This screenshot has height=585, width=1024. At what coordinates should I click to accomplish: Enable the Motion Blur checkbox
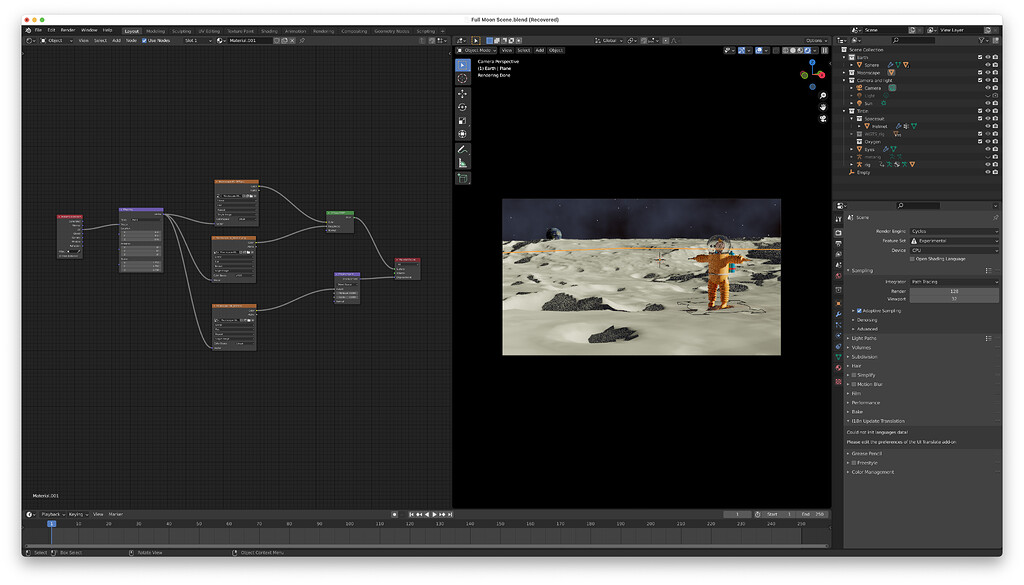[x=854, y=385]
